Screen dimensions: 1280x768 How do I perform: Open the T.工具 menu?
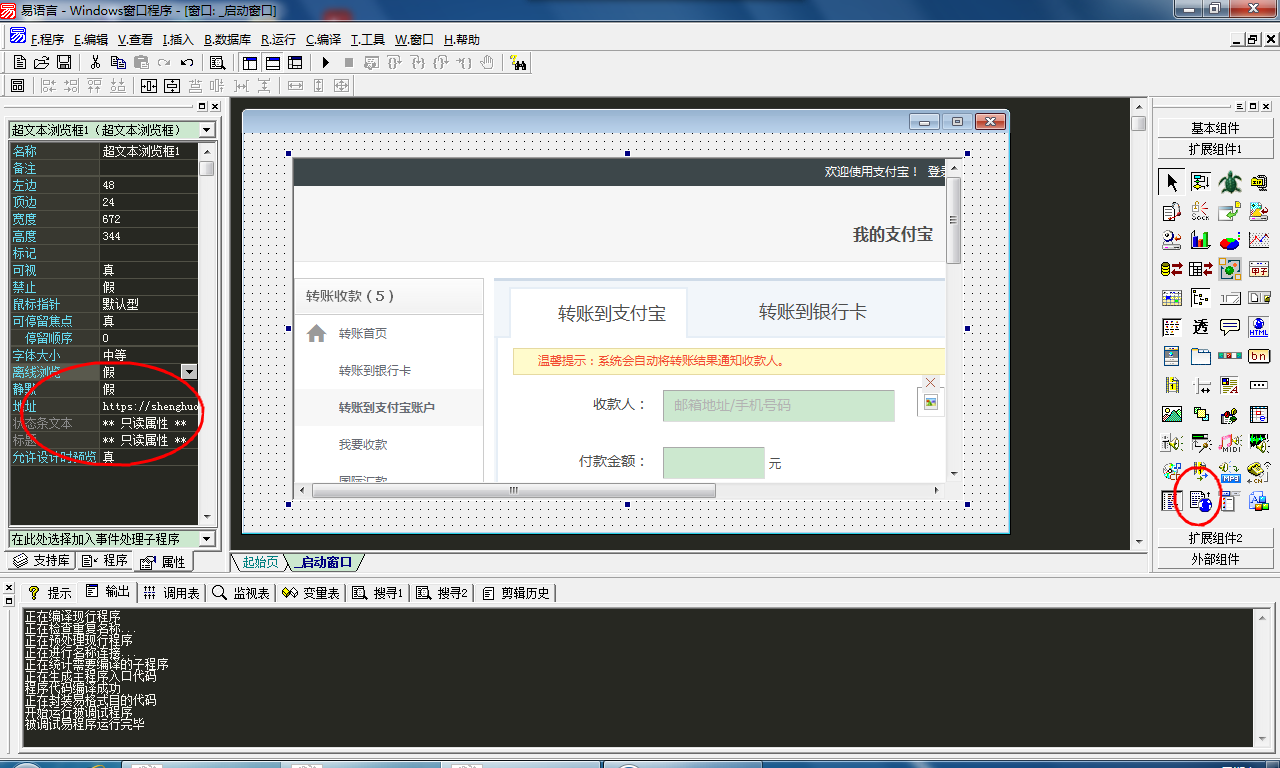[367, 40]
